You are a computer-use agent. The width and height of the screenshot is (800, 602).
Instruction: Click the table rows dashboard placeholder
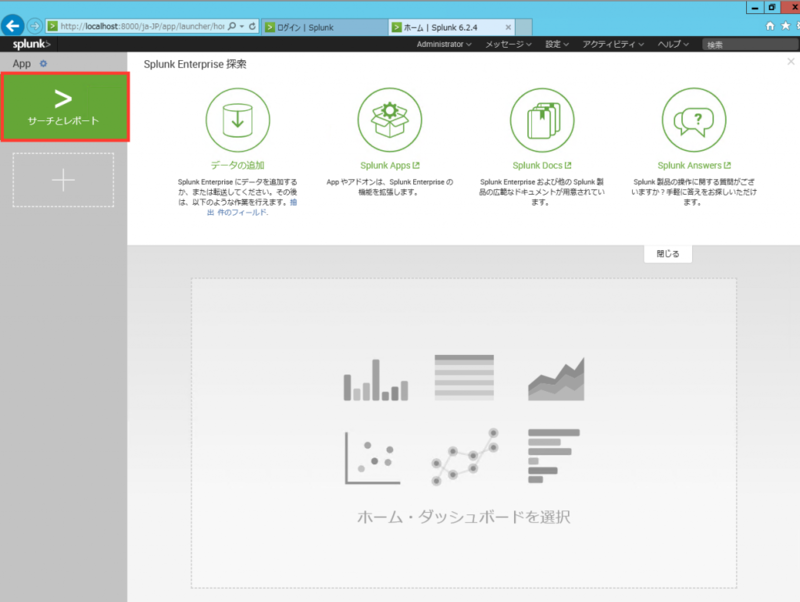pos(464,378)
